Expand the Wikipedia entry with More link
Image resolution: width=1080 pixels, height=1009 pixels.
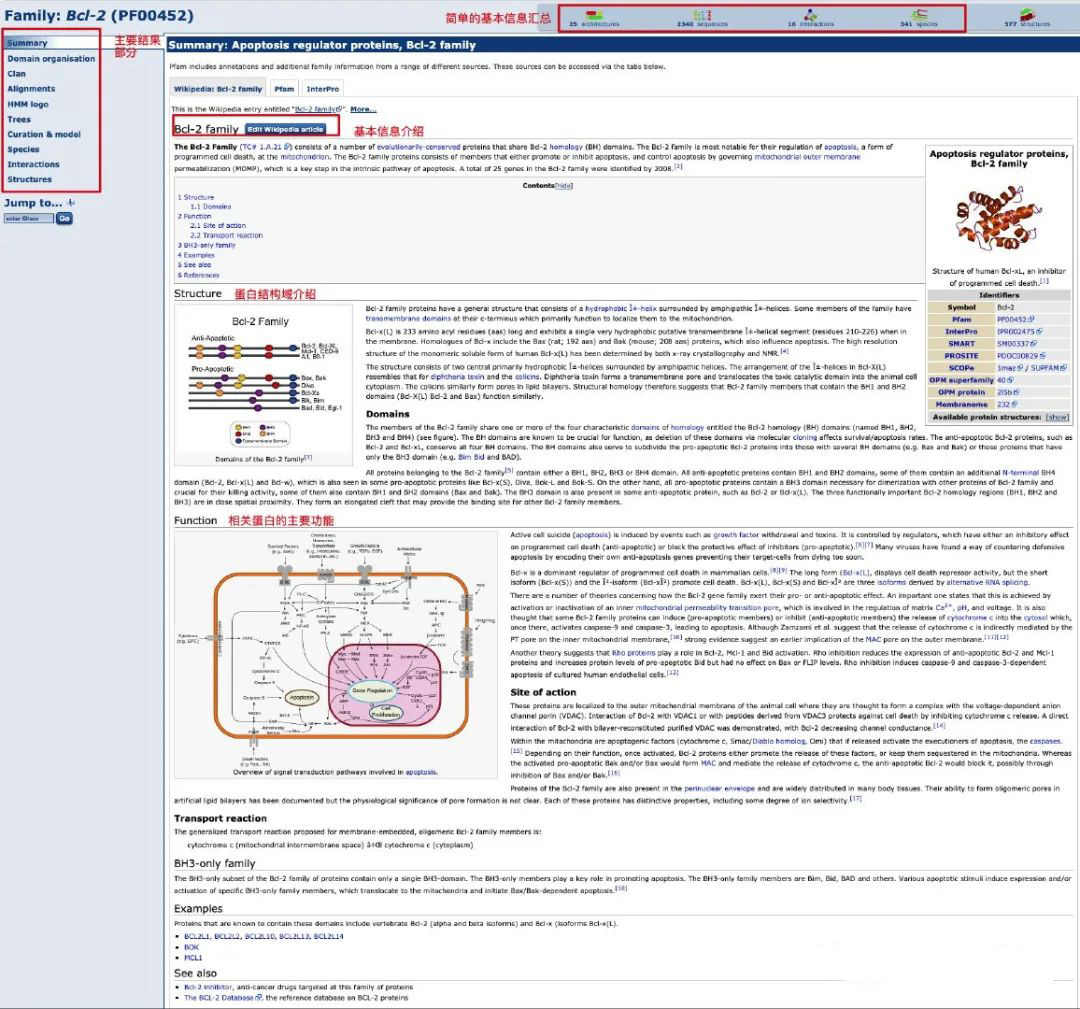click(x=363, y=109)
